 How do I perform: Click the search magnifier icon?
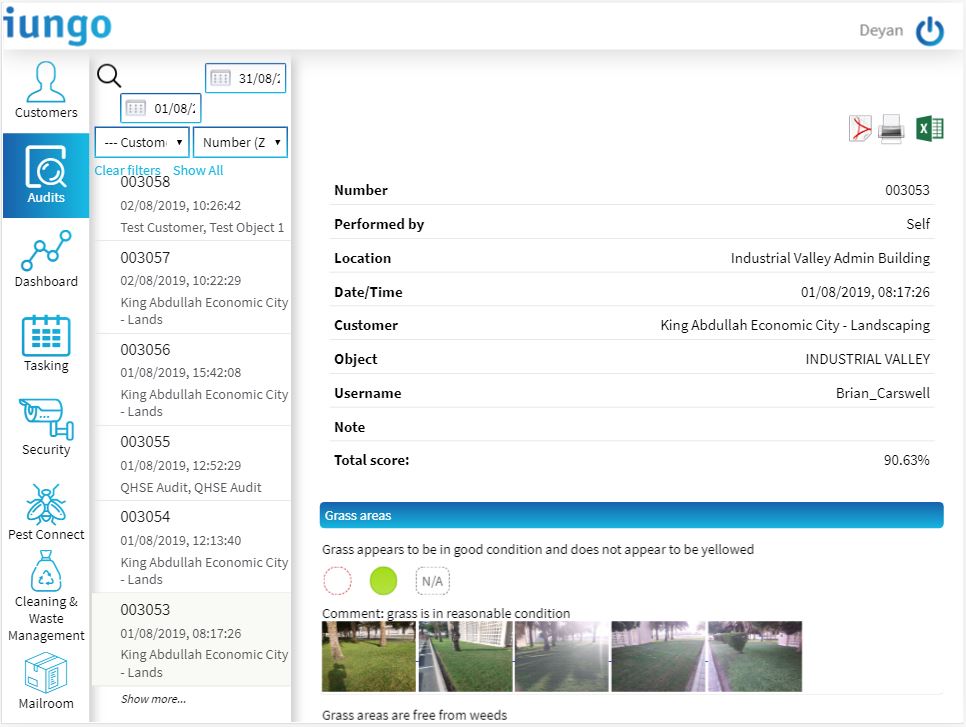109,76
